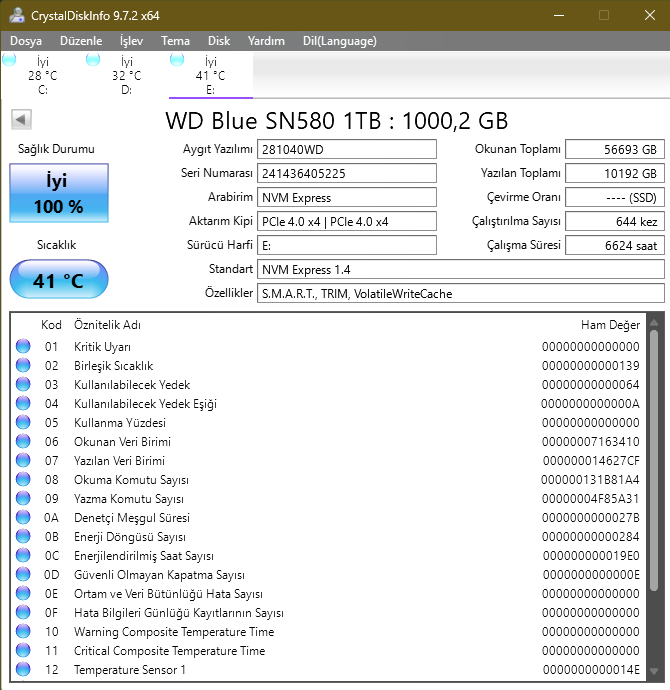Select the Okunan Veri Birimi attribute name
670x690 pixels.
point(122,441)
